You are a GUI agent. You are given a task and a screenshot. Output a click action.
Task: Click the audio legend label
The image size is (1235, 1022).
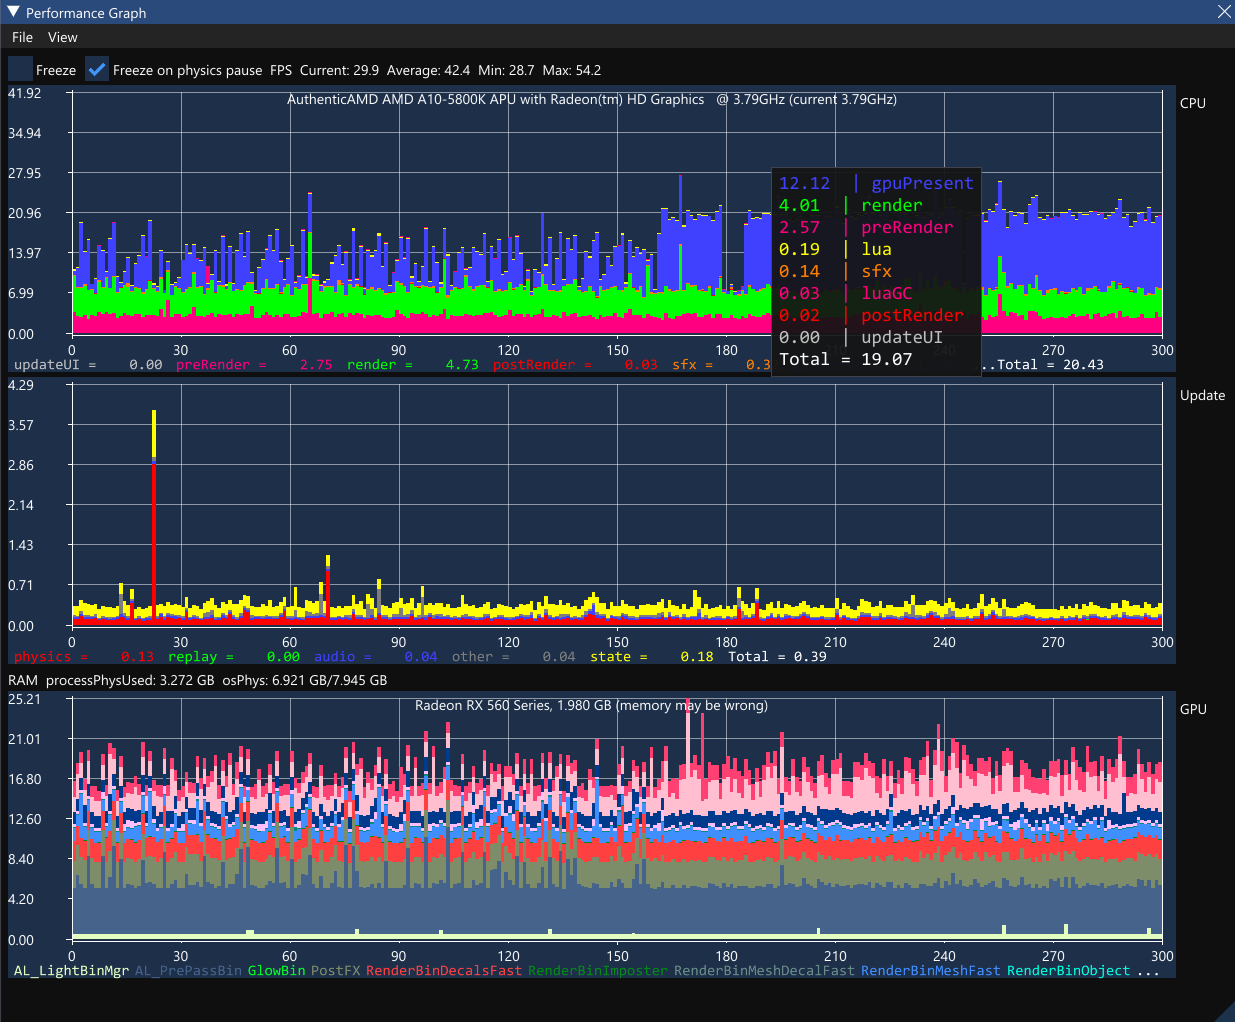tap(334, 657)
